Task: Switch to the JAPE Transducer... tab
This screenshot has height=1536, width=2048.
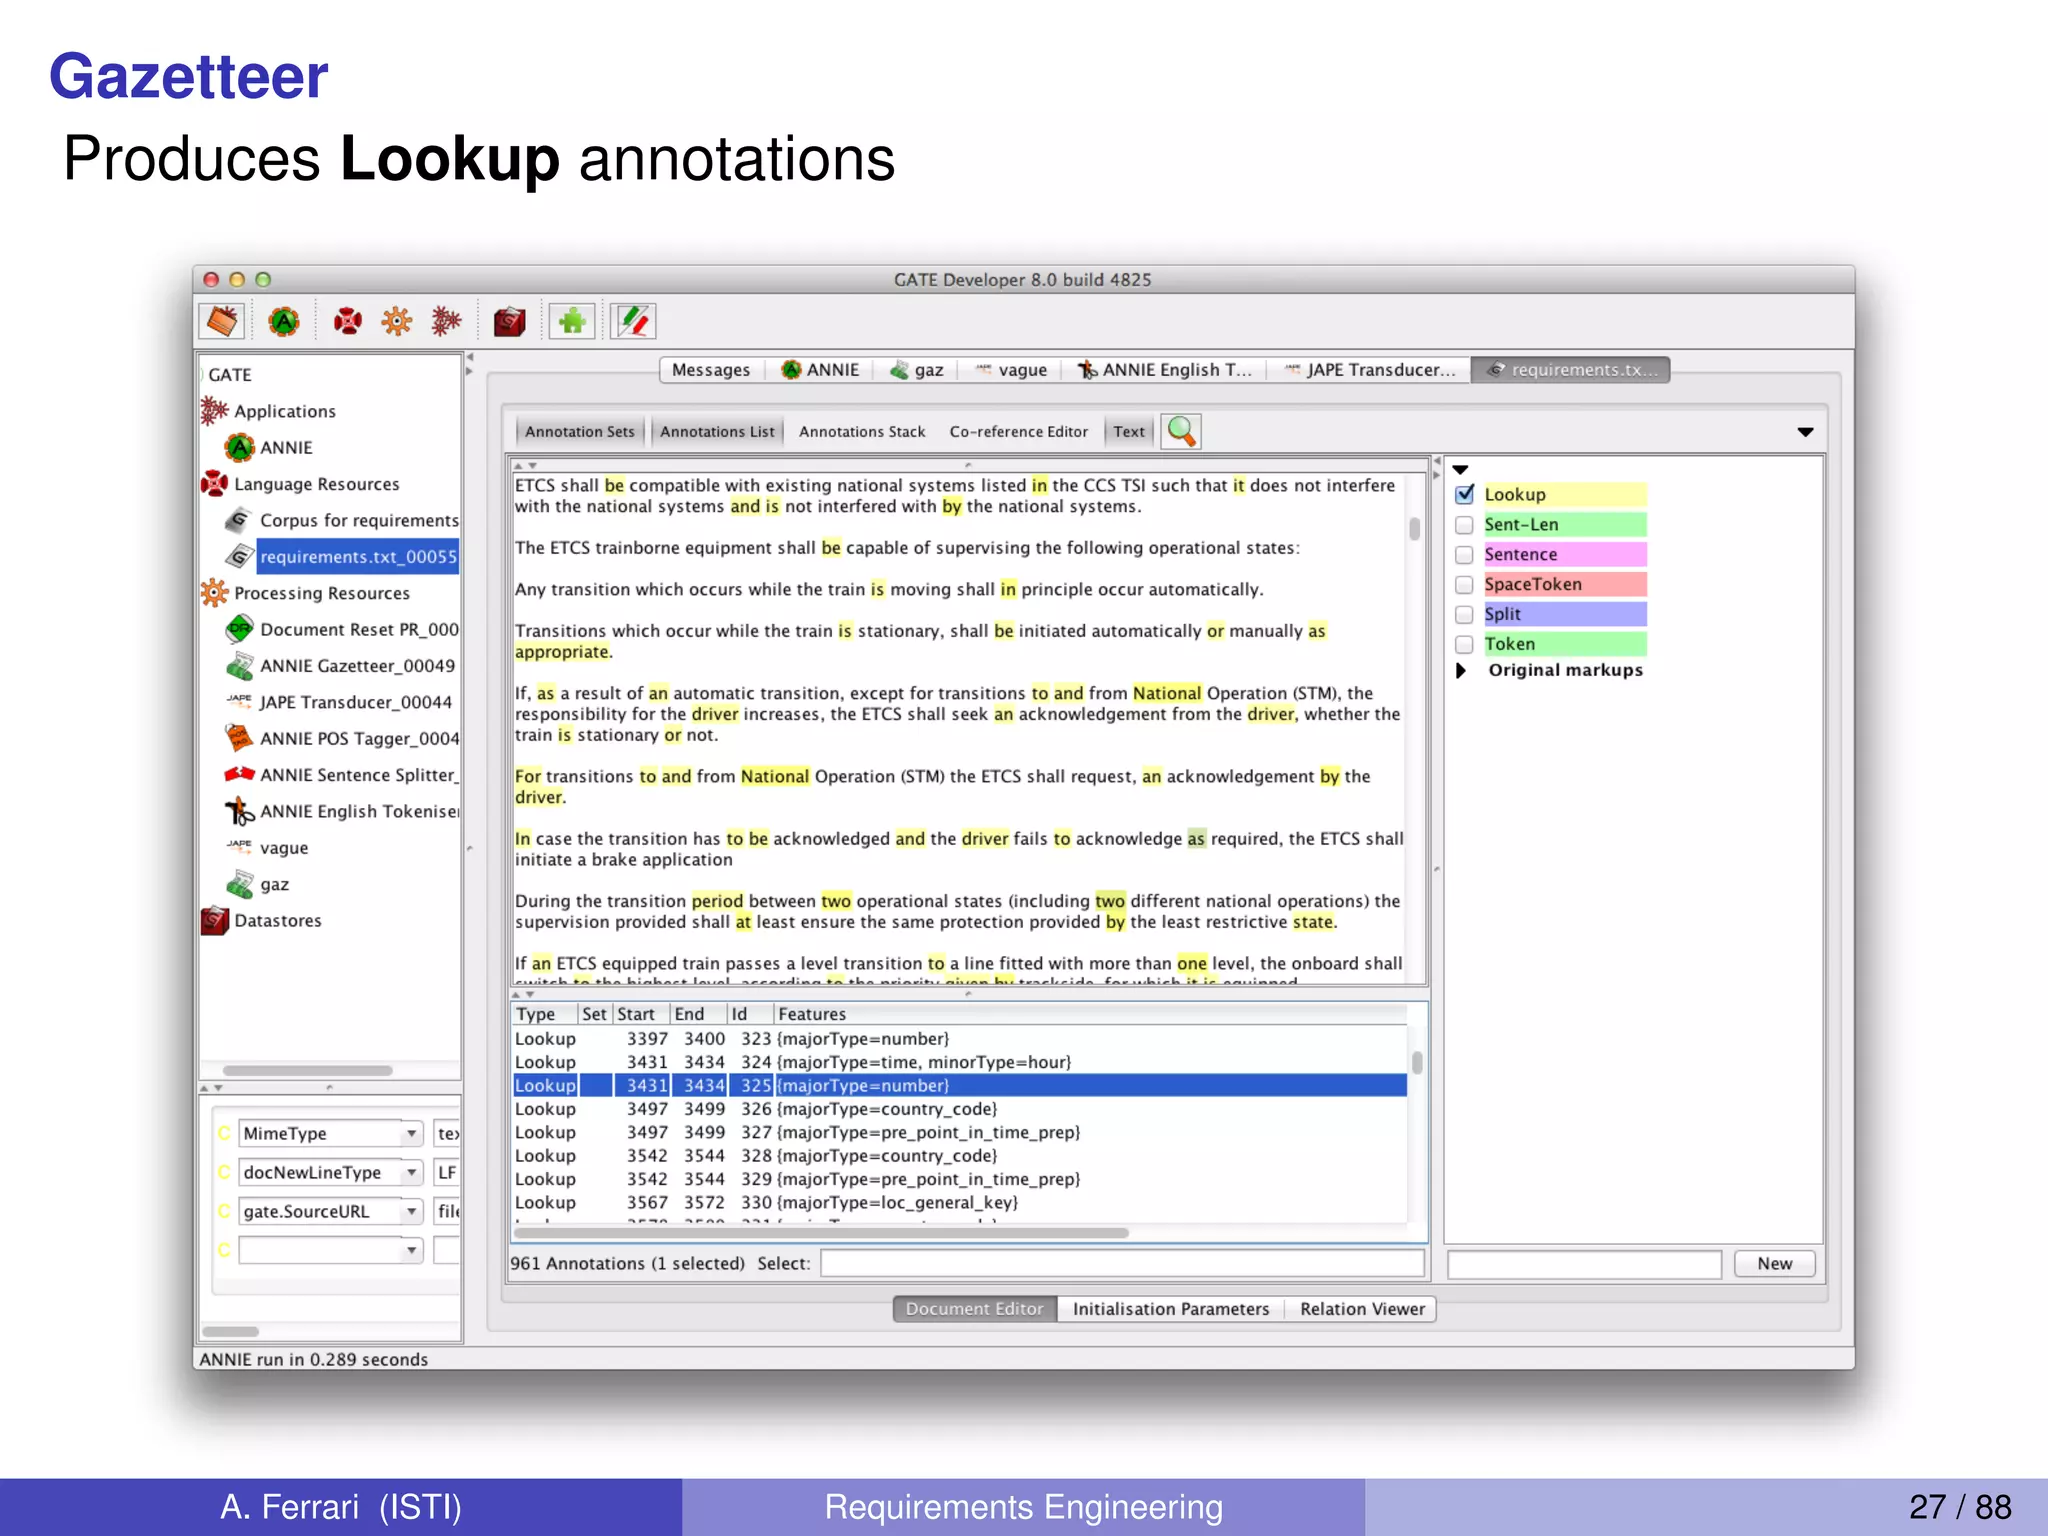Action: point(1370,370)
